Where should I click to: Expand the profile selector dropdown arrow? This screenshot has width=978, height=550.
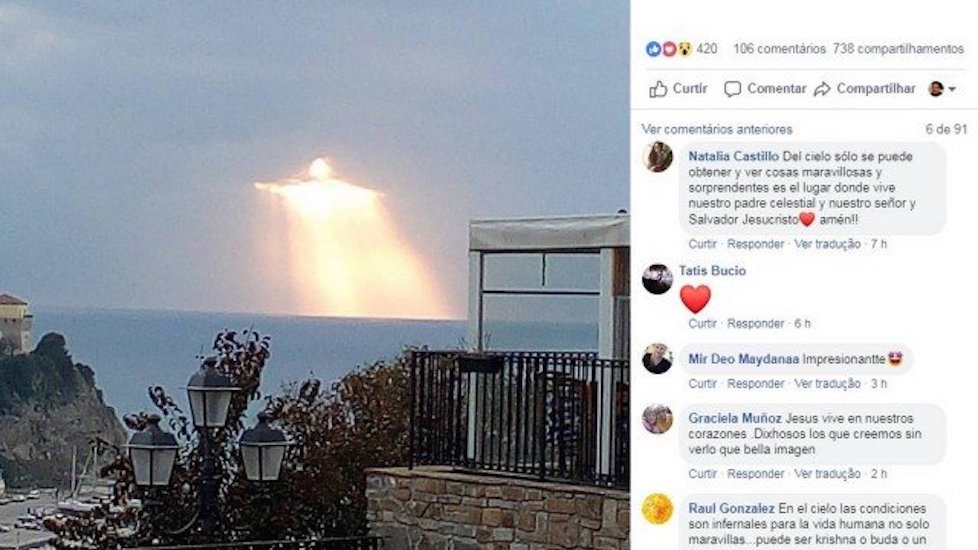(x=952, y=89)
